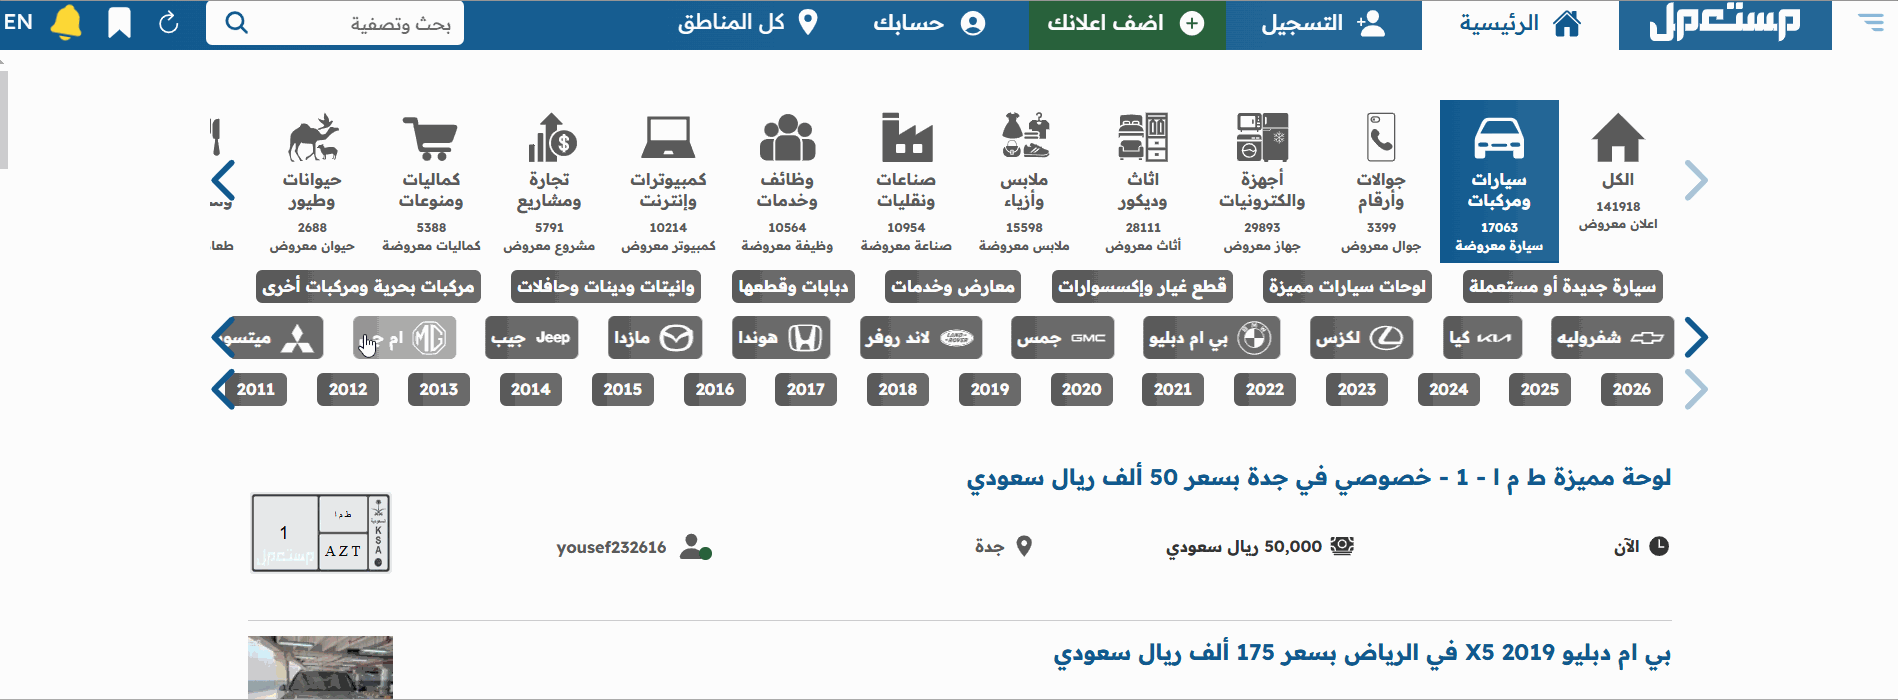Click the notification bell icon
Screen dimensions: 1898x700
(x=66, y=22)
